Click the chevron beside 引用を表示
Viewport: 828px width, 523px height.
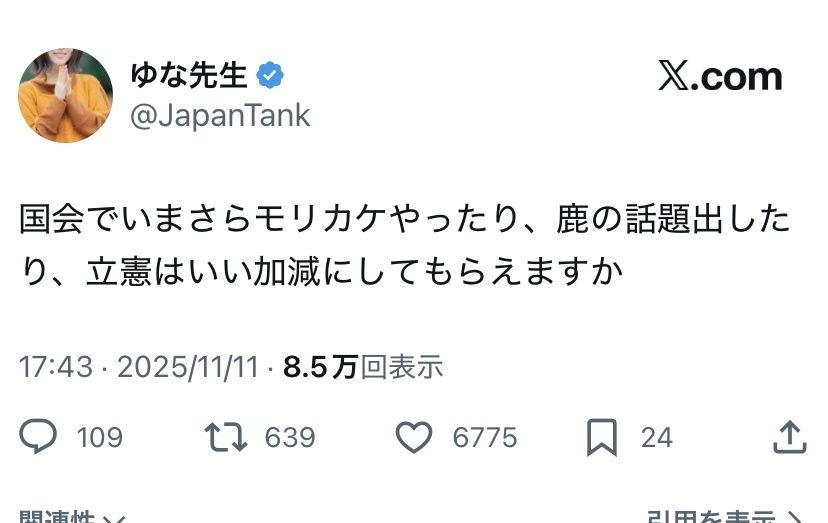tap(795, 518)
